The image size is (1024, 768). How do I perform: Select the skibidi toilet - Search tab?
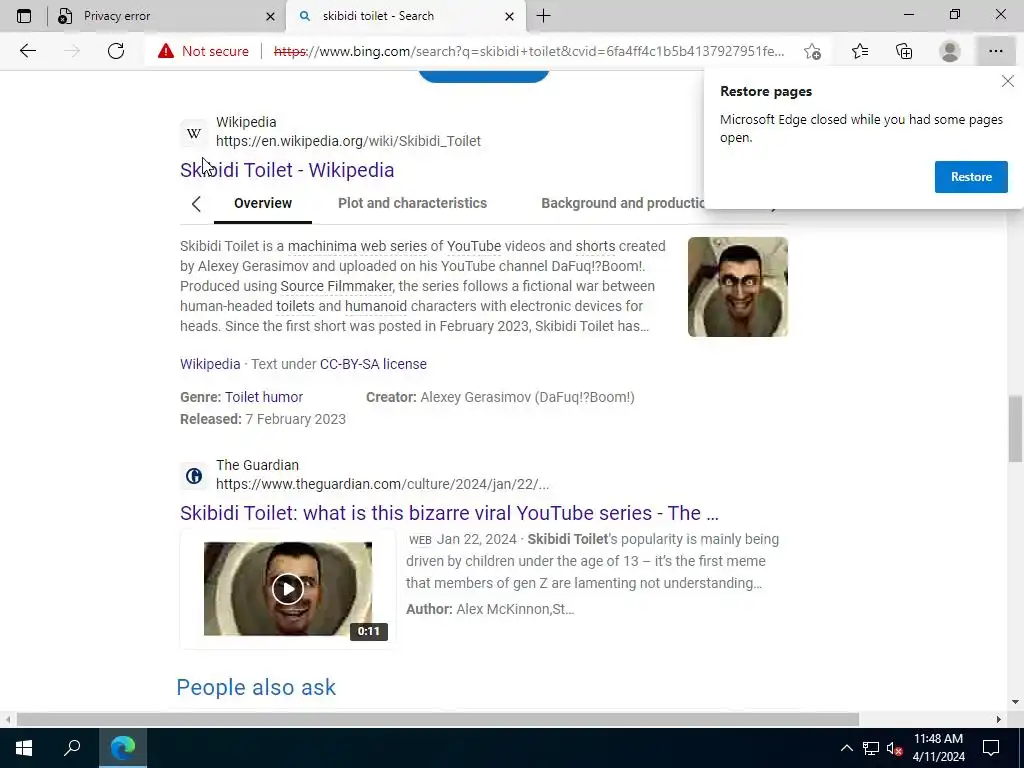[405, 16]
